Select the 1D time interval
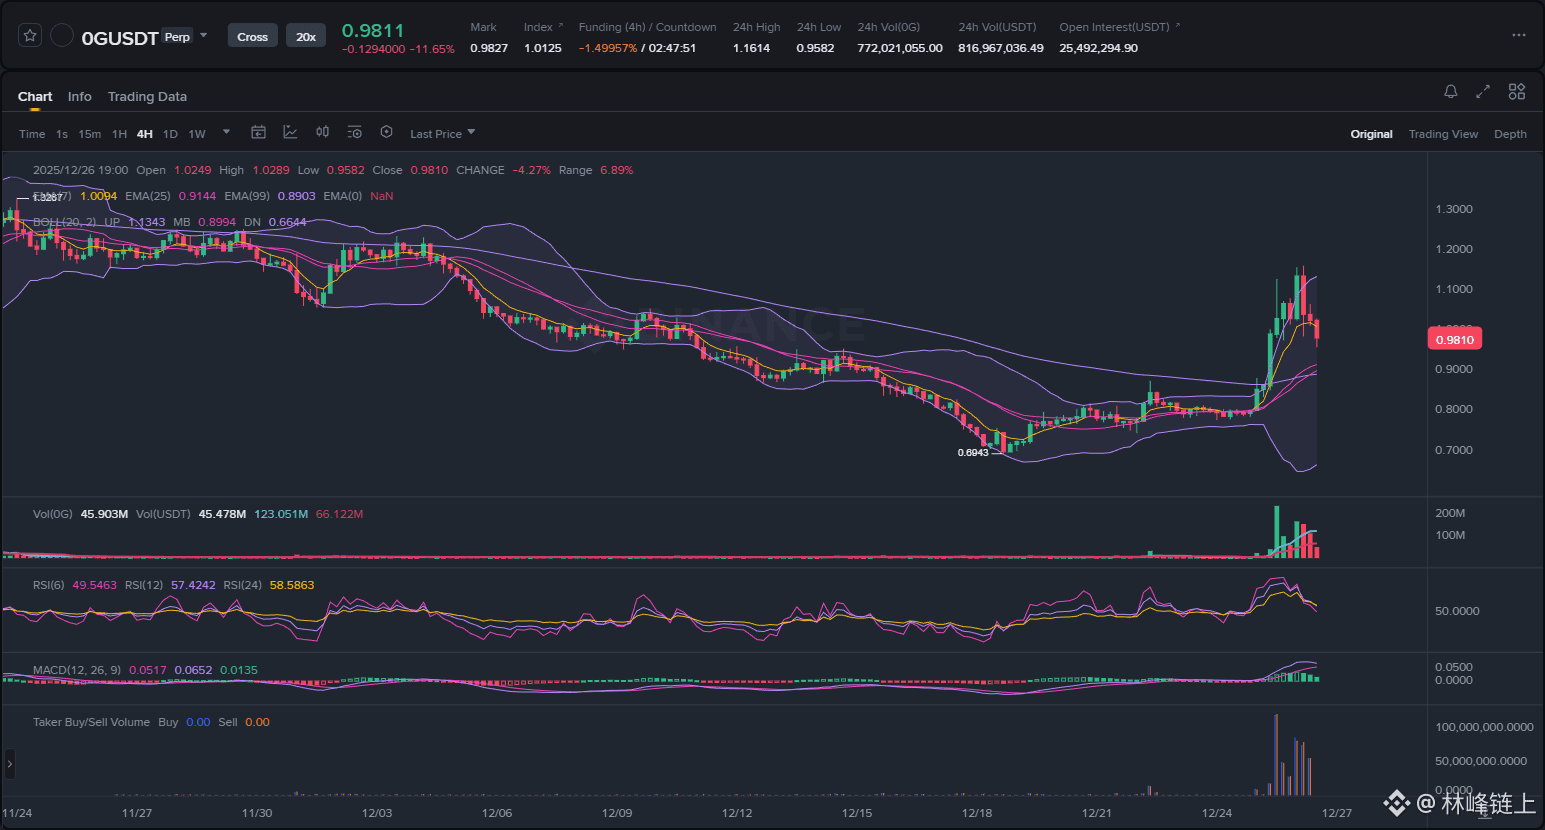 point(170,134)
